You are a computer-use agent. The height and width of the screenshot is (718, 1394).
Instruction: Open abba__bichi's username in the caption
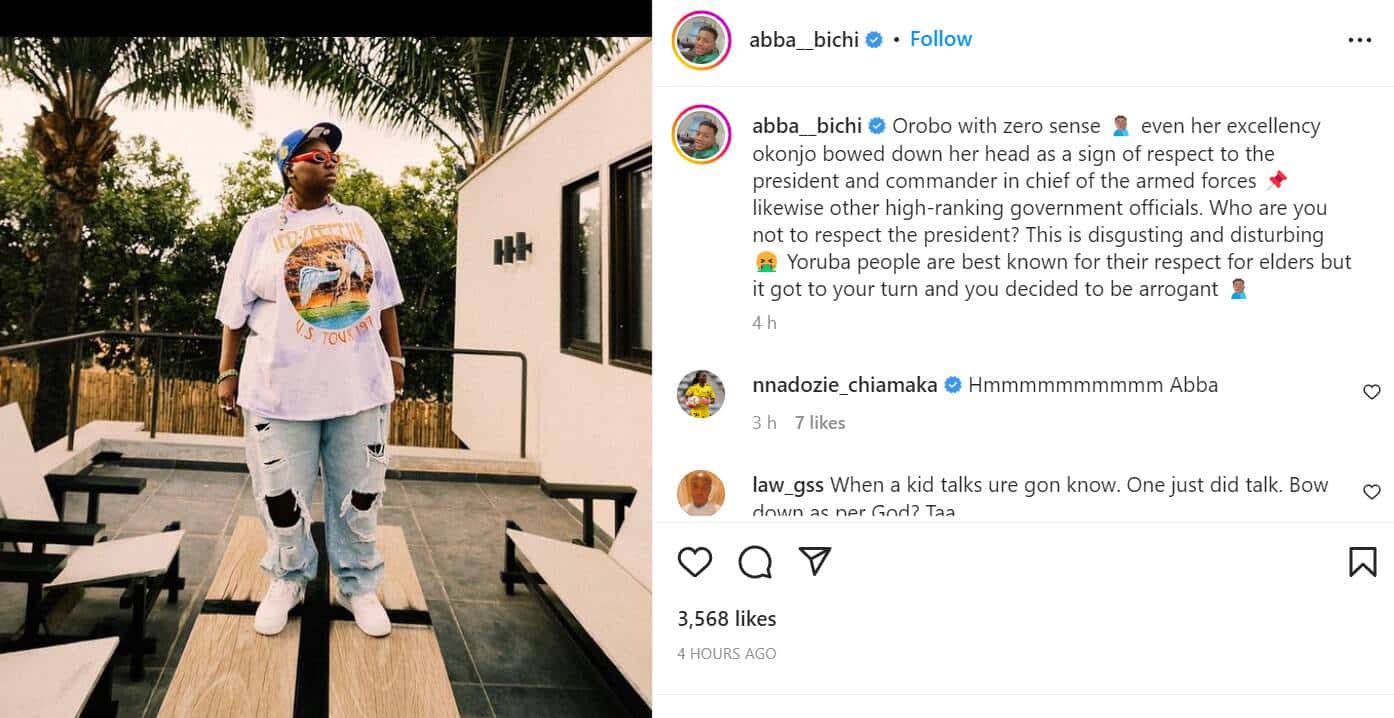805,126
